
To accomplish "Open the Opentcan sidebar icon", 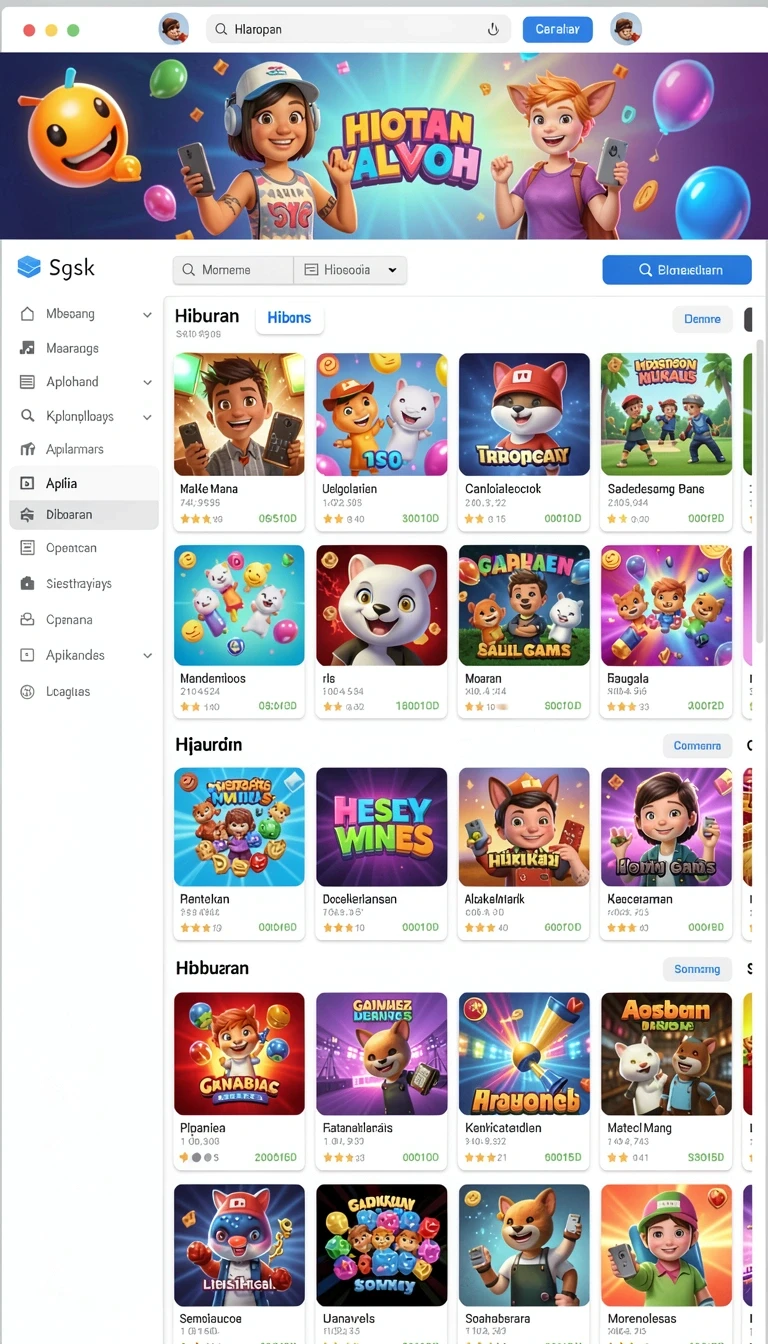I will [x=28, y=548].
